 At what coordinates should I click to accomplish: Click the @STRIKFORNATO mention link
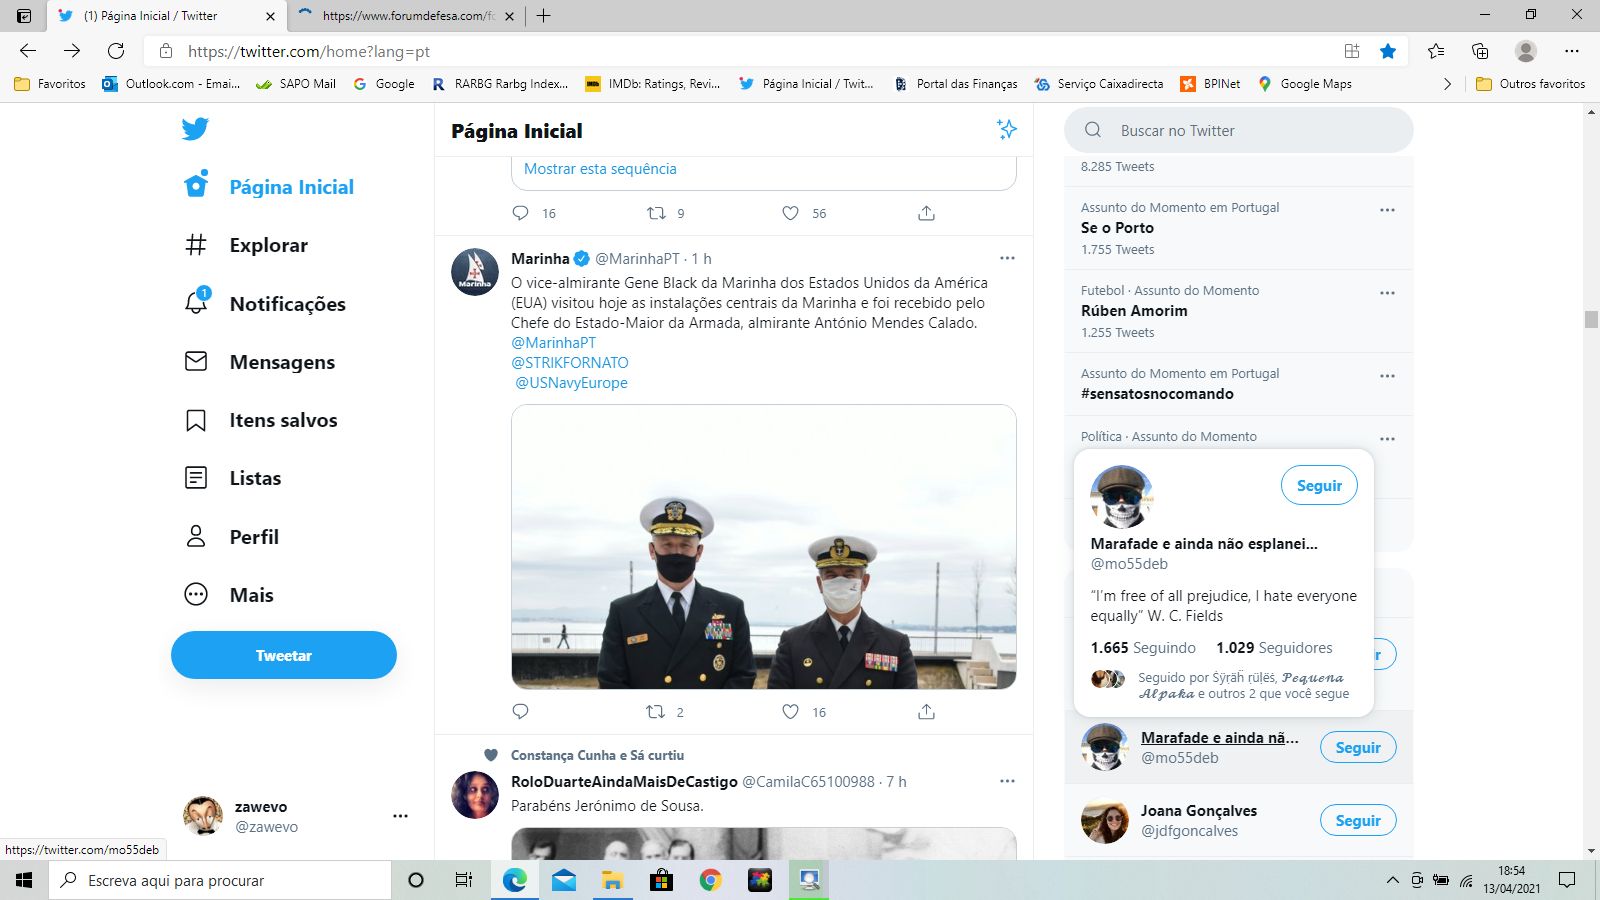tap(570, 363)
